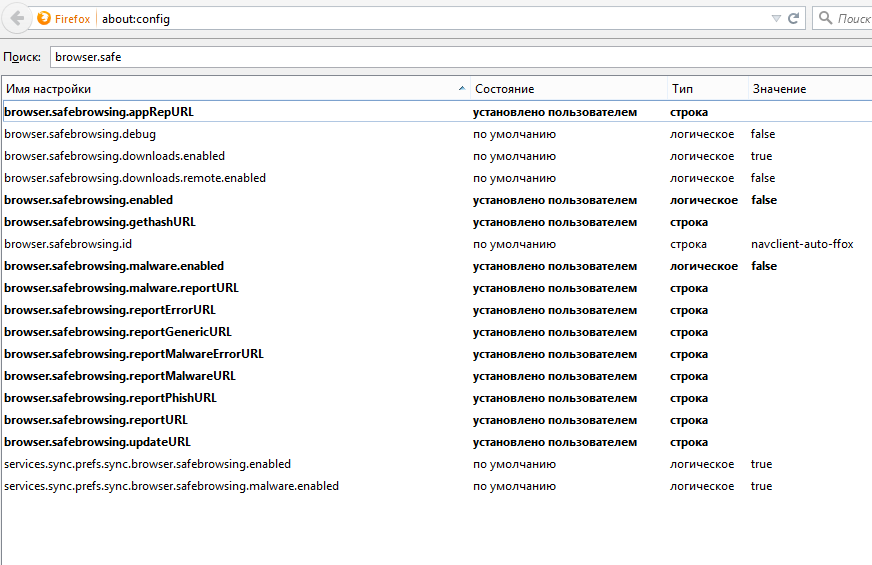Select services.sync.prefs.sync.browser.safebrowsing.enabled row
The height and width of the screenshot is (565, 872).
pos(437,464)
